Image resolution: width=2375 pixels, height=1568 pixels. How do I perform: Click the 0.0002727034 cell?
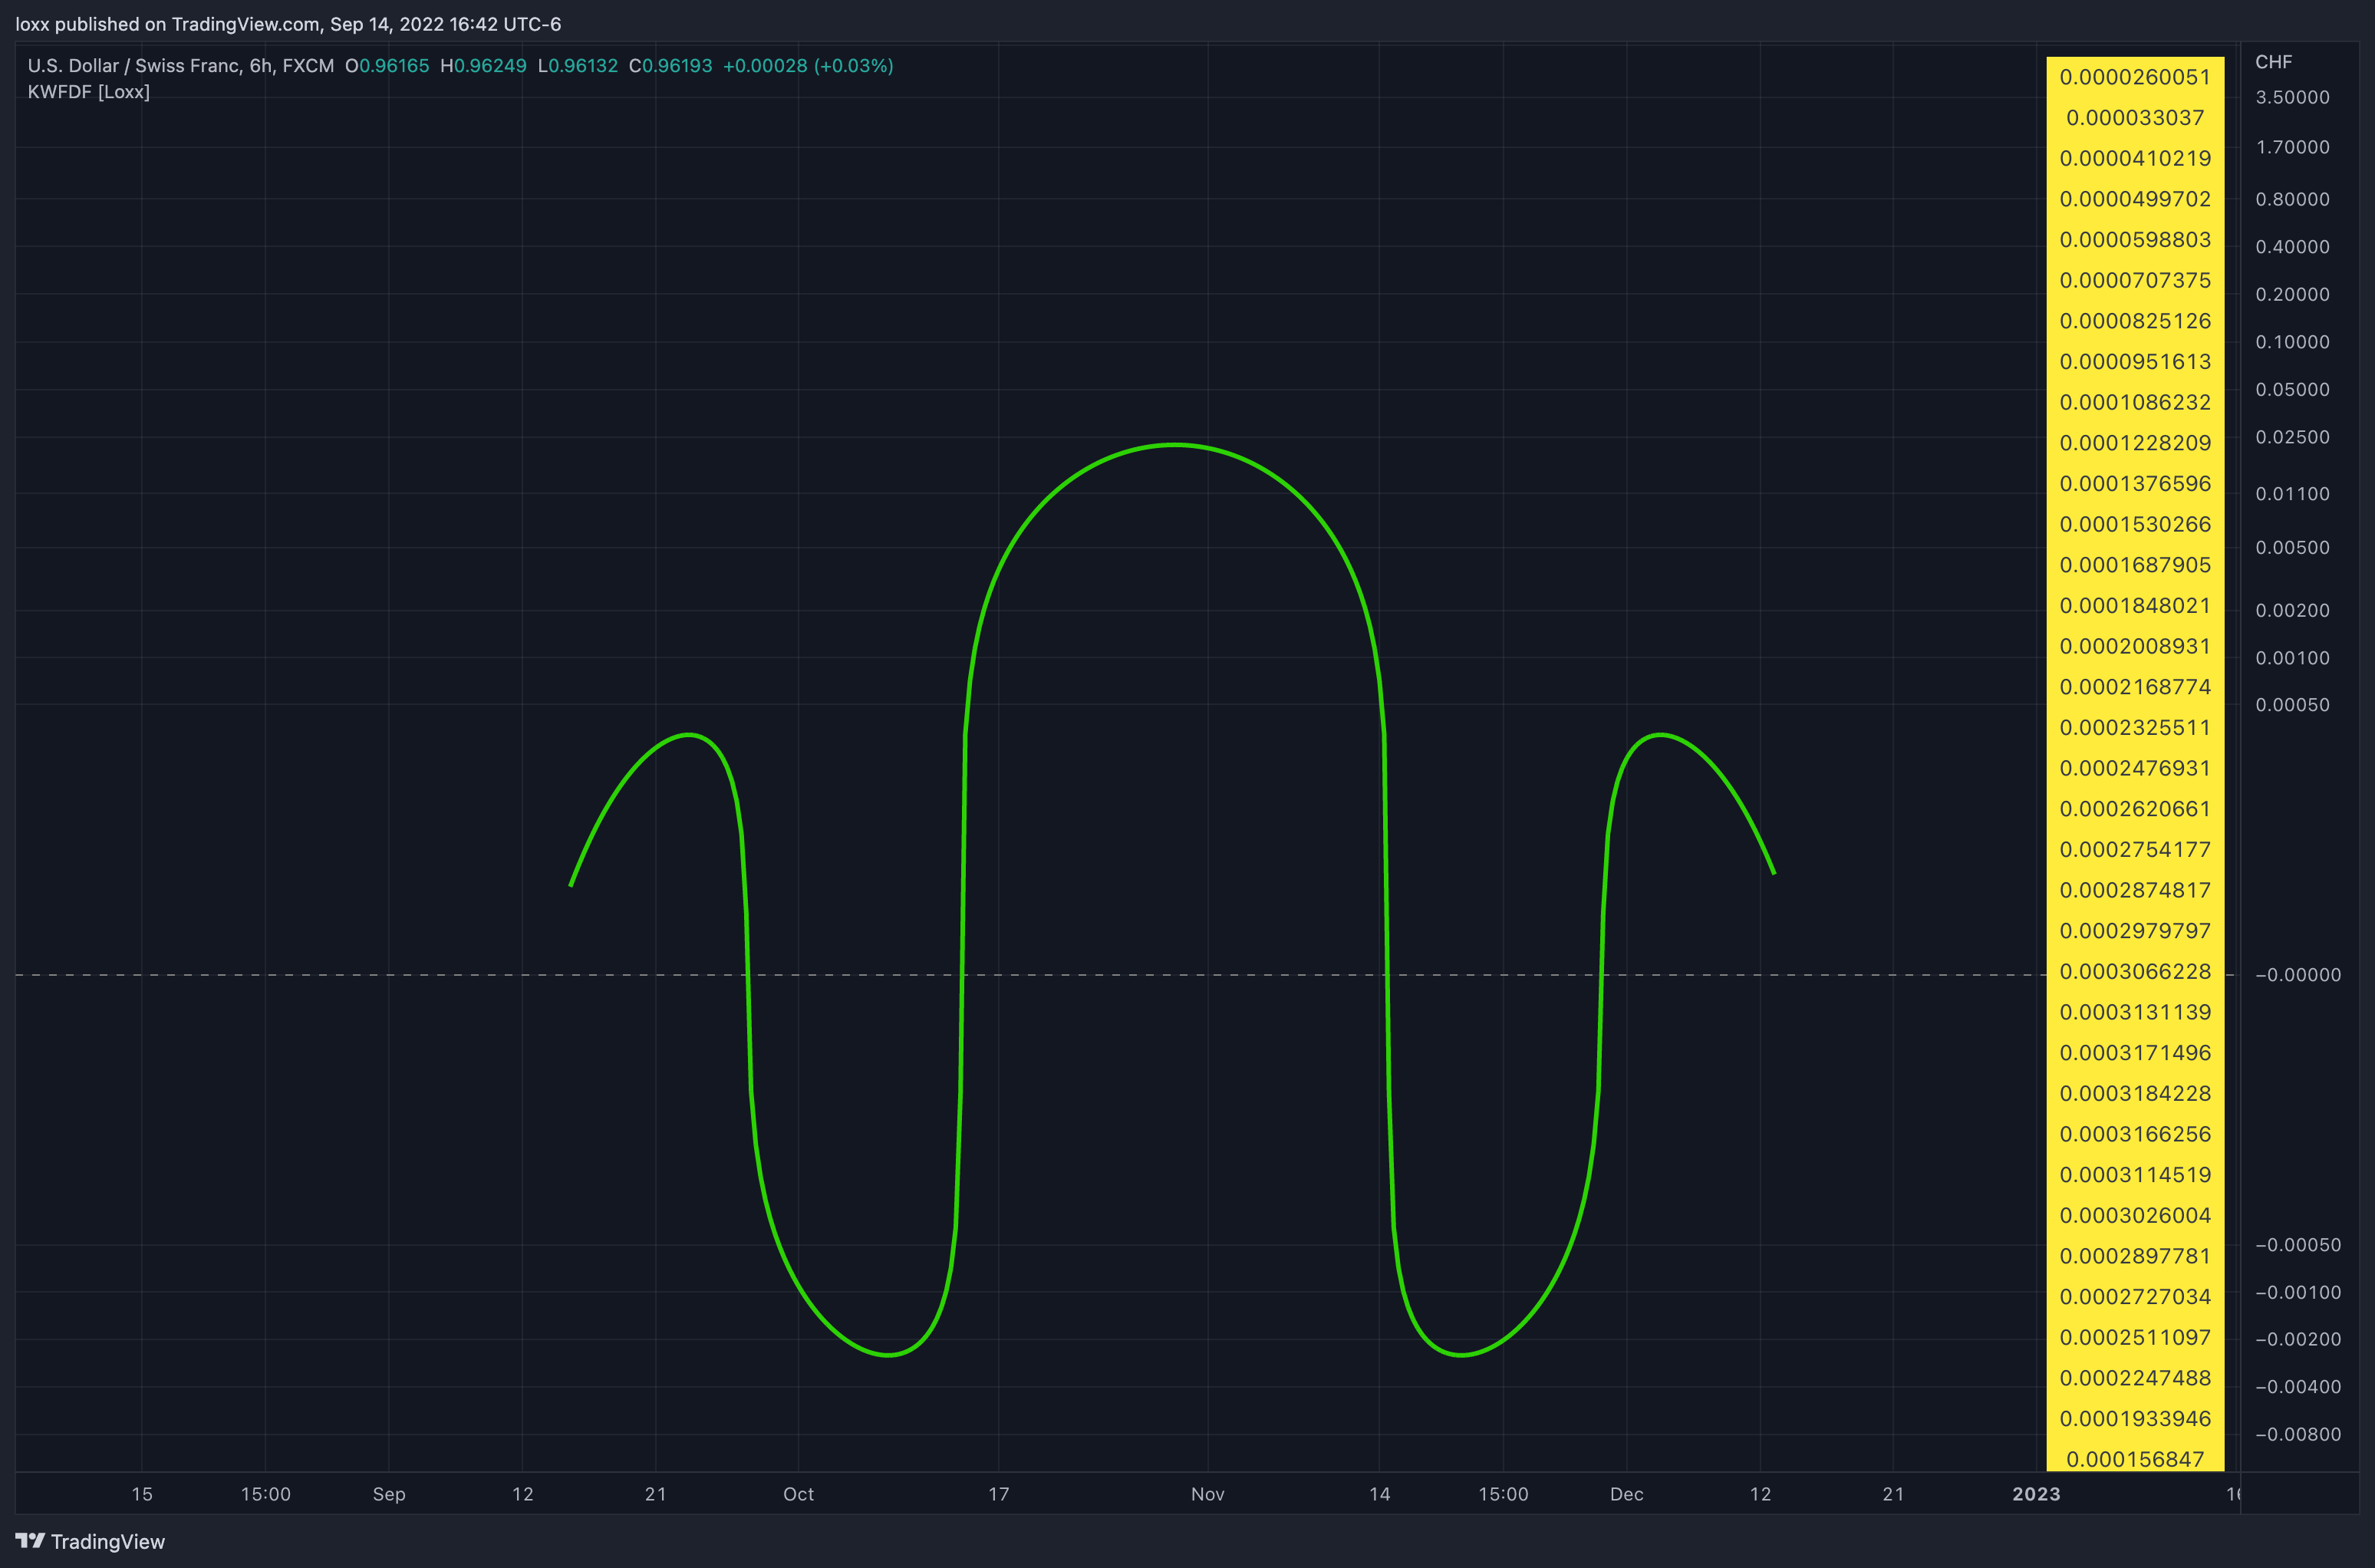click(x=2135, y=1297)
